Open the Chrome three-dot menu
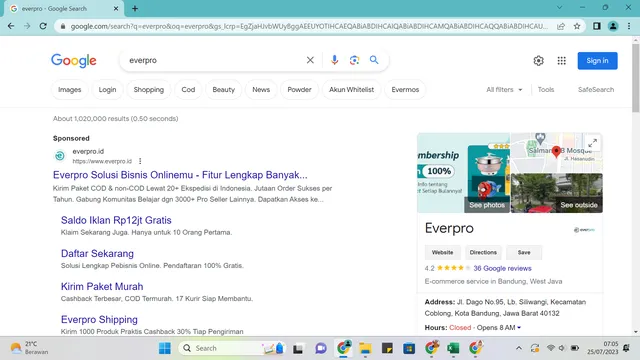640x360 pixels. pos(629,26)
